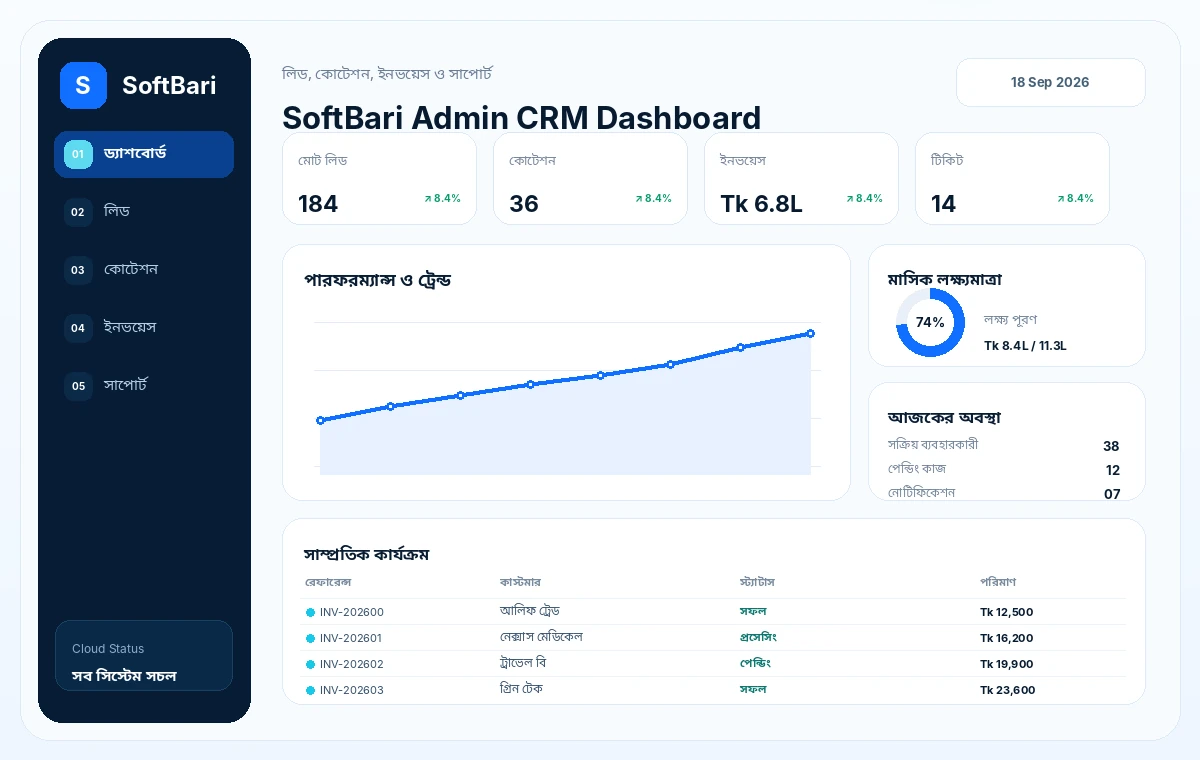Screen dimensions: 1200x760
Task: Open the ইনভয়েস Tk 6.8L card
Action: 801,178
